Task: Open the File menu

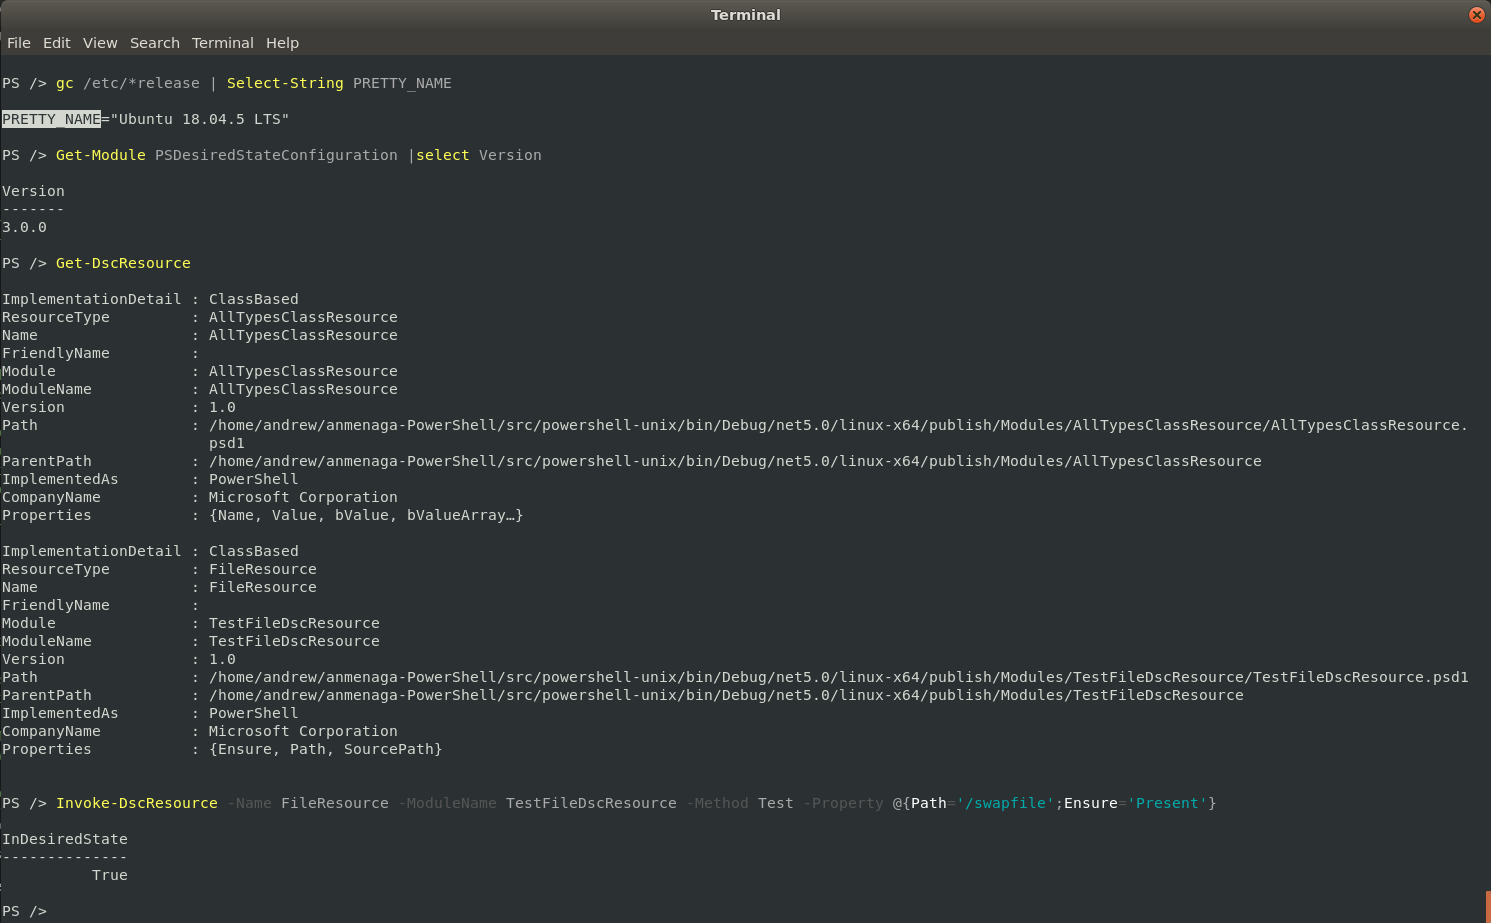Action: pyautogui.click(x=19, y=43)
